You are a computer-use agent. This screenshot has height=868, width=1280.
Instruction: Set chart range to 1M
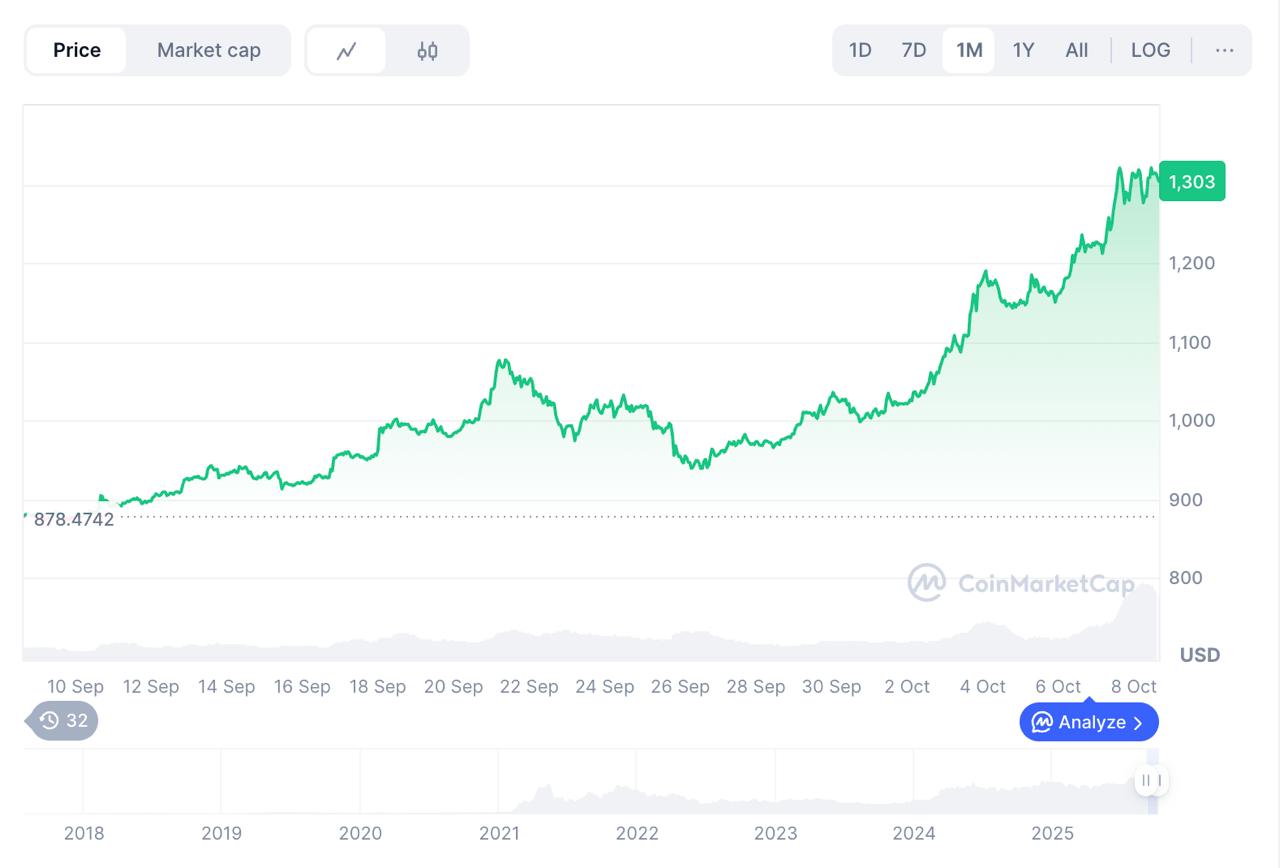969,50
